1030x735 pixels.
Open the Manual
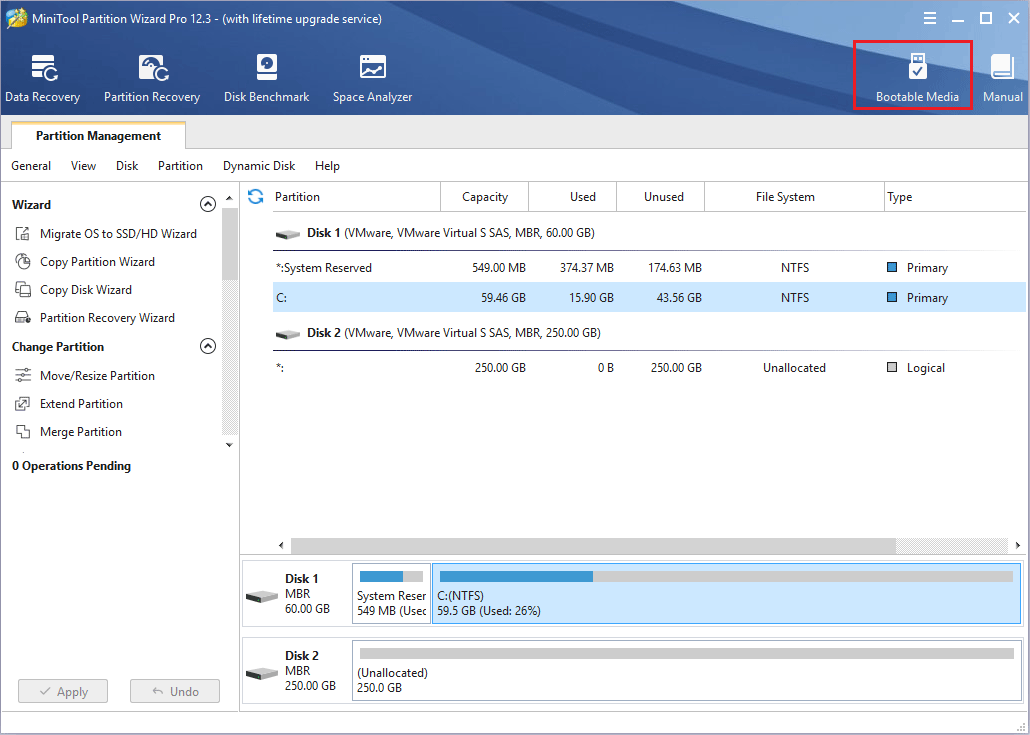click(1002, 79)
